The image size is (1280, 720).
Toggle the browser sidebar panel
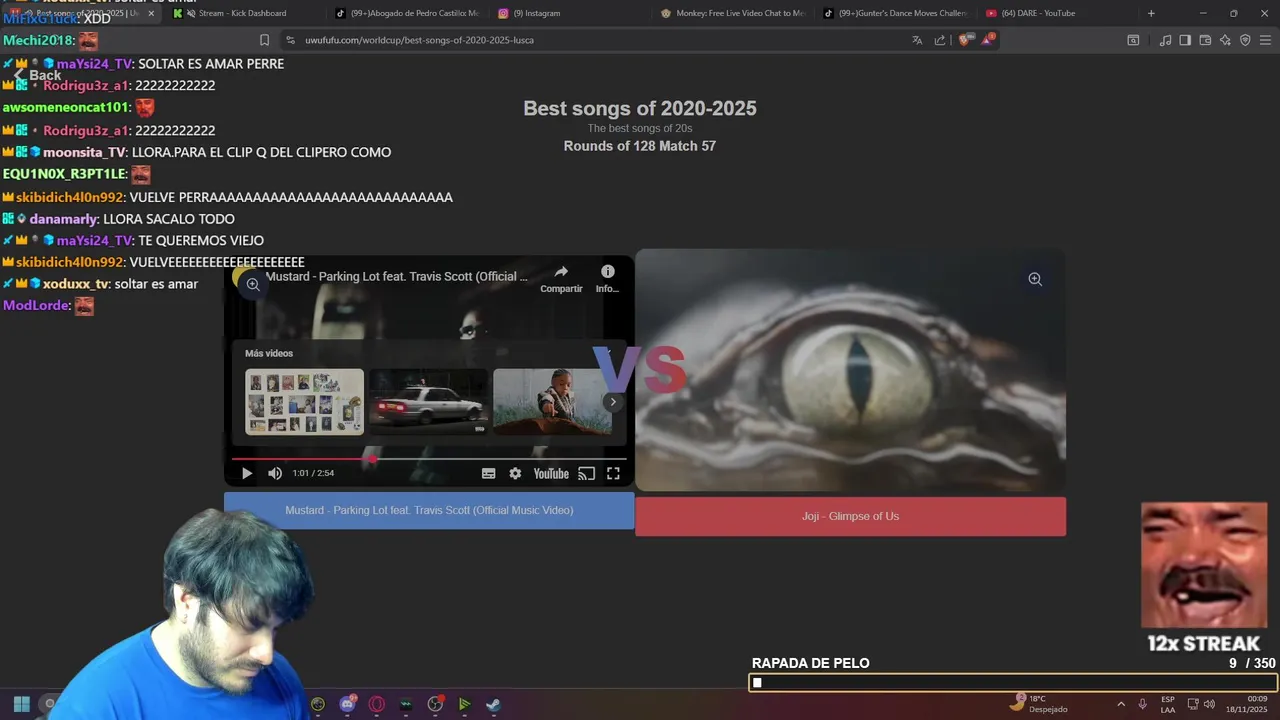pos(1185,40)
